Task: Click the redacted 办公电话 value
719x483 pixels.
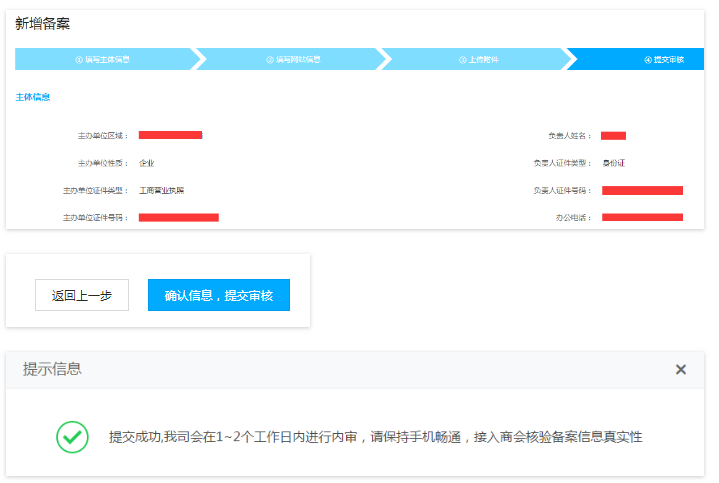Action: pyautogui.click(x=642, y=217)
